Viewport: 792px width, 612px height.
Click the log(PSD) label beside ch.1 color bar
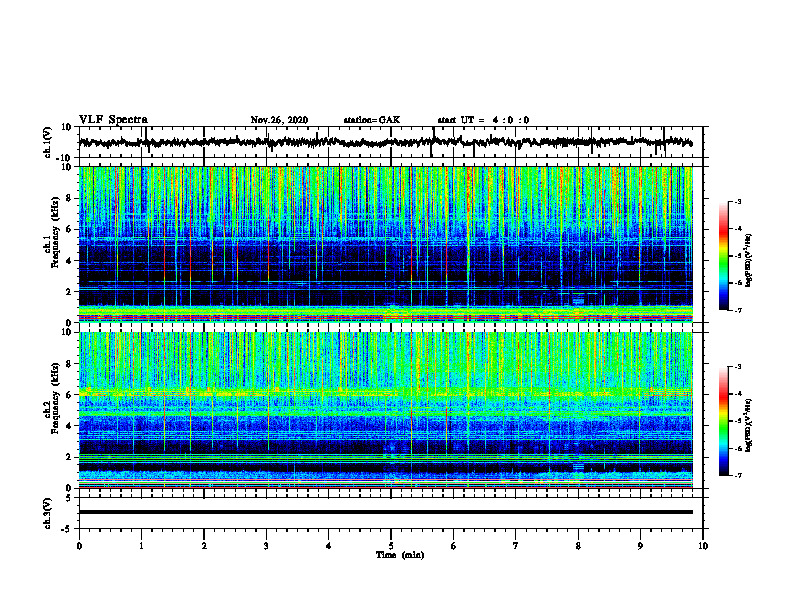coord(749,260)
